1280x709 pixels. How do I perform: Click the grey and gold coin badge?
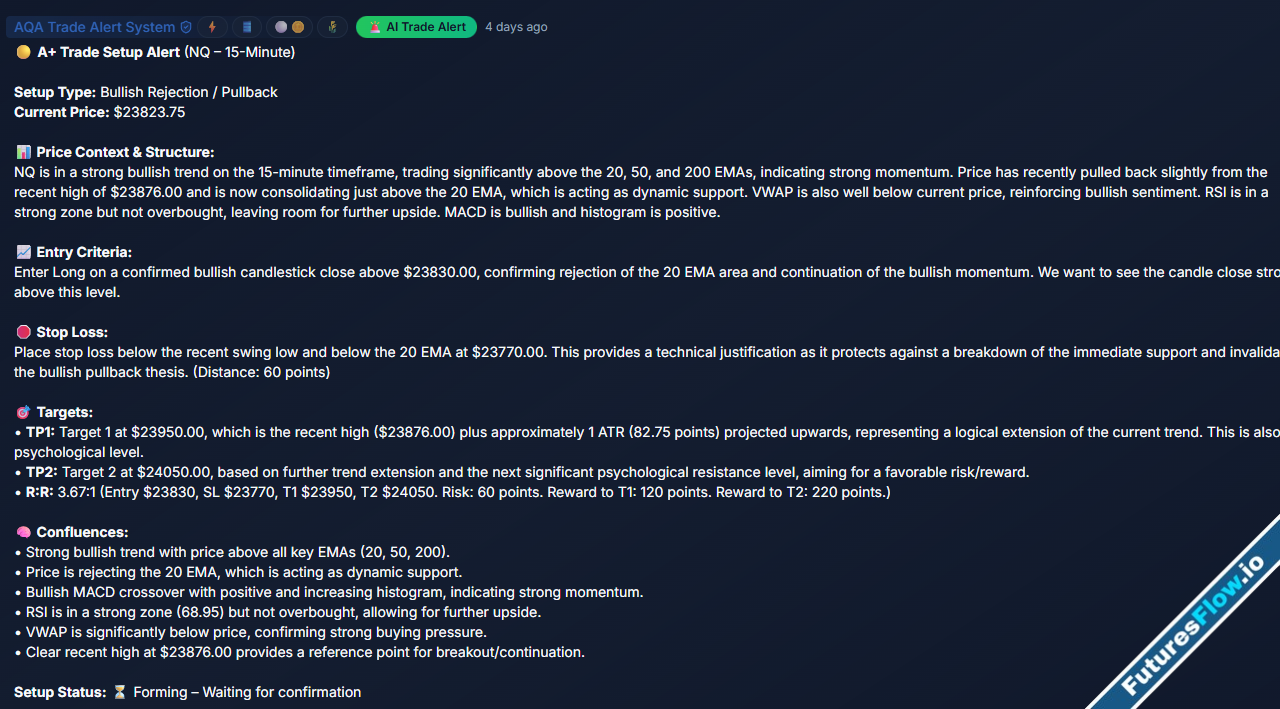tap(289, 27)
